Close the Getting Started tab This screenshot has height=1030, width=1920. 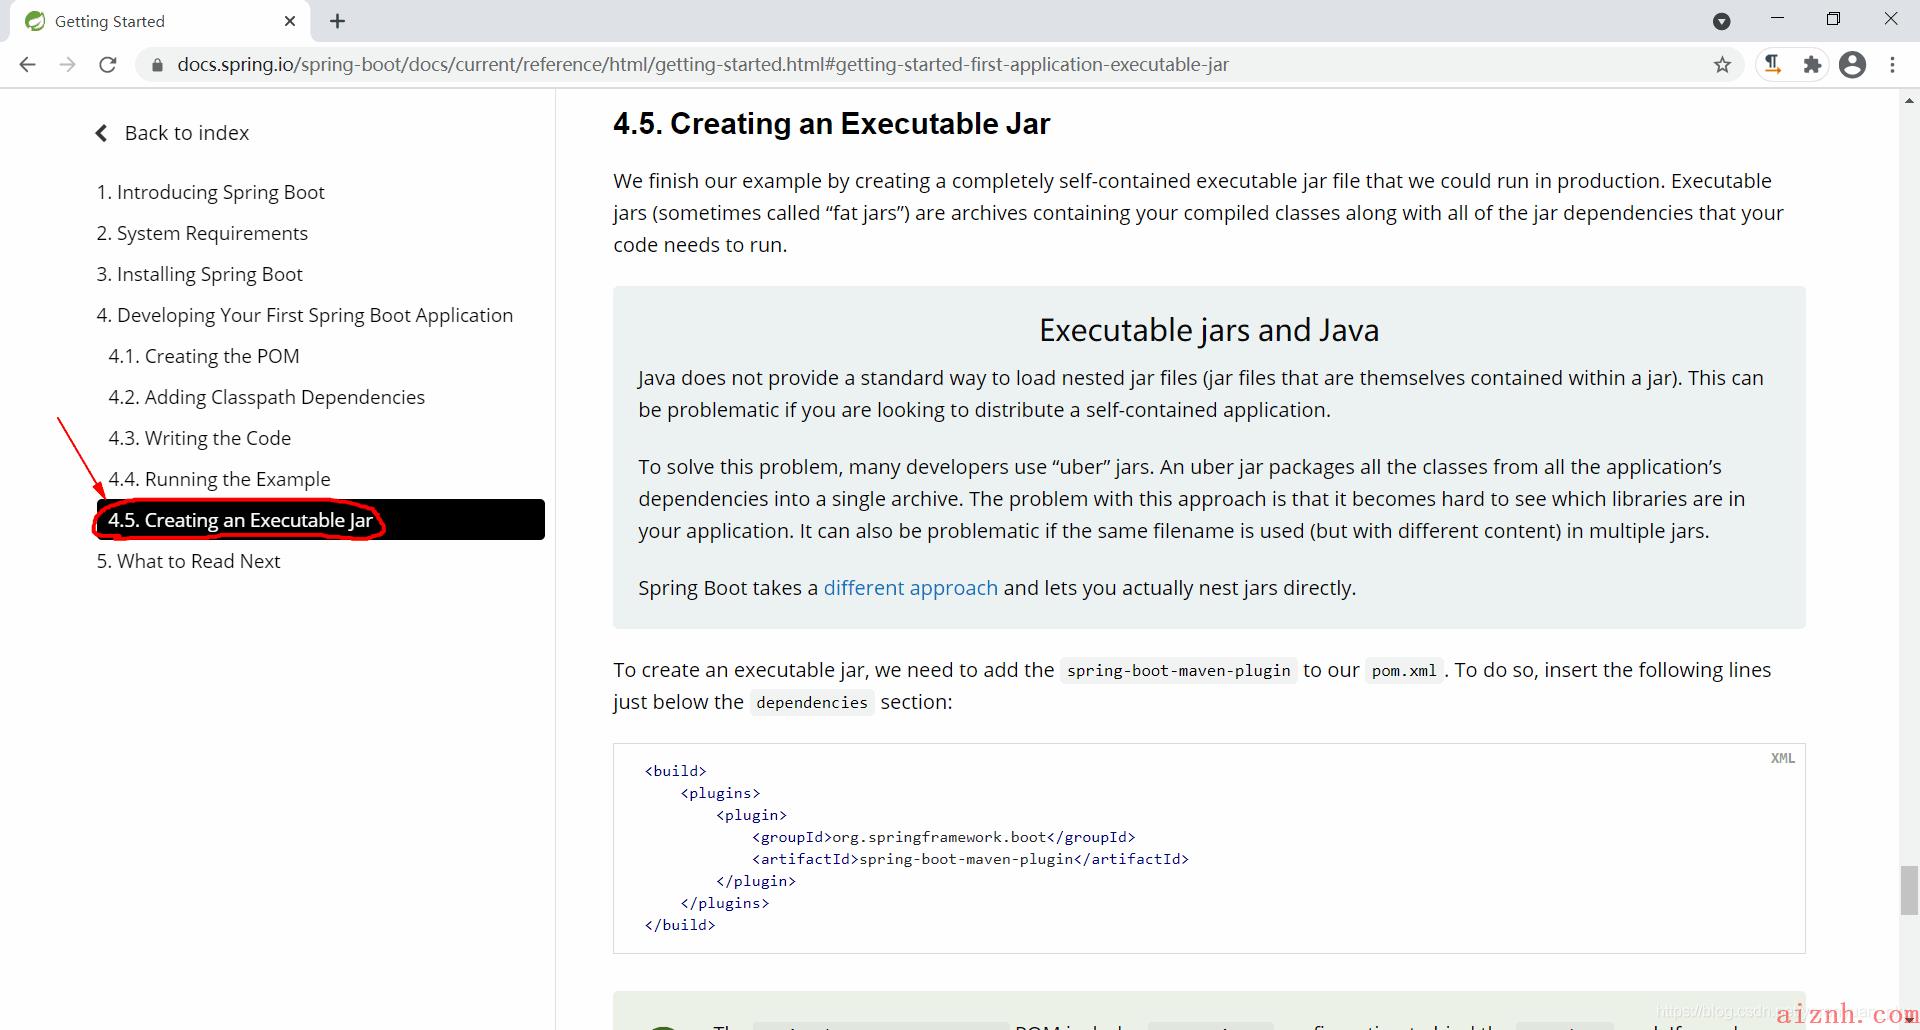coord(290,21)
